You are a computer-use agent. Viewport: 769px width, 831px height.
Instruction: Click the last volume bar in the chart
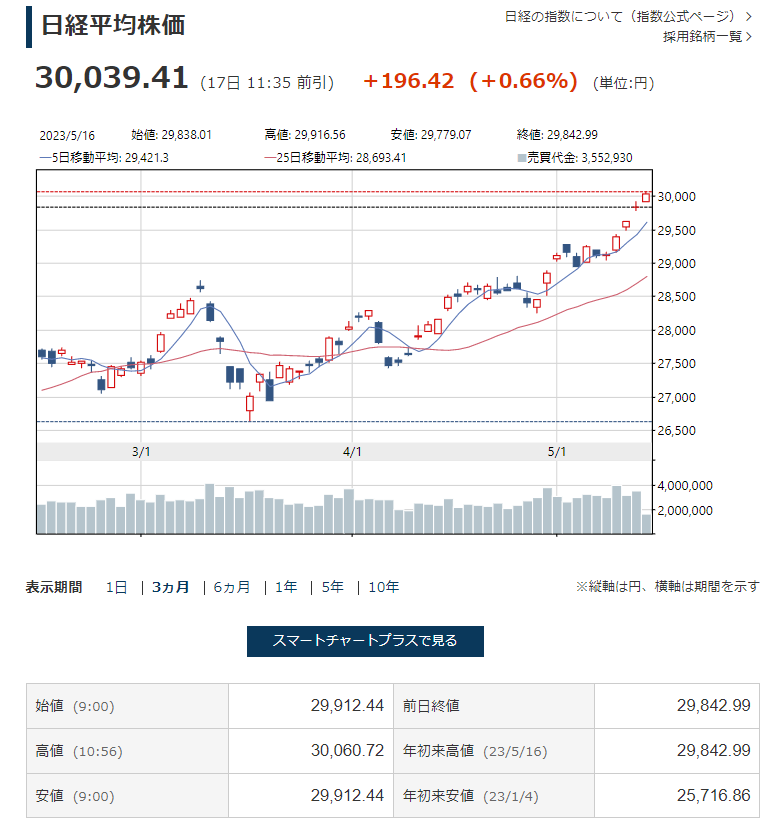point(647,524)
